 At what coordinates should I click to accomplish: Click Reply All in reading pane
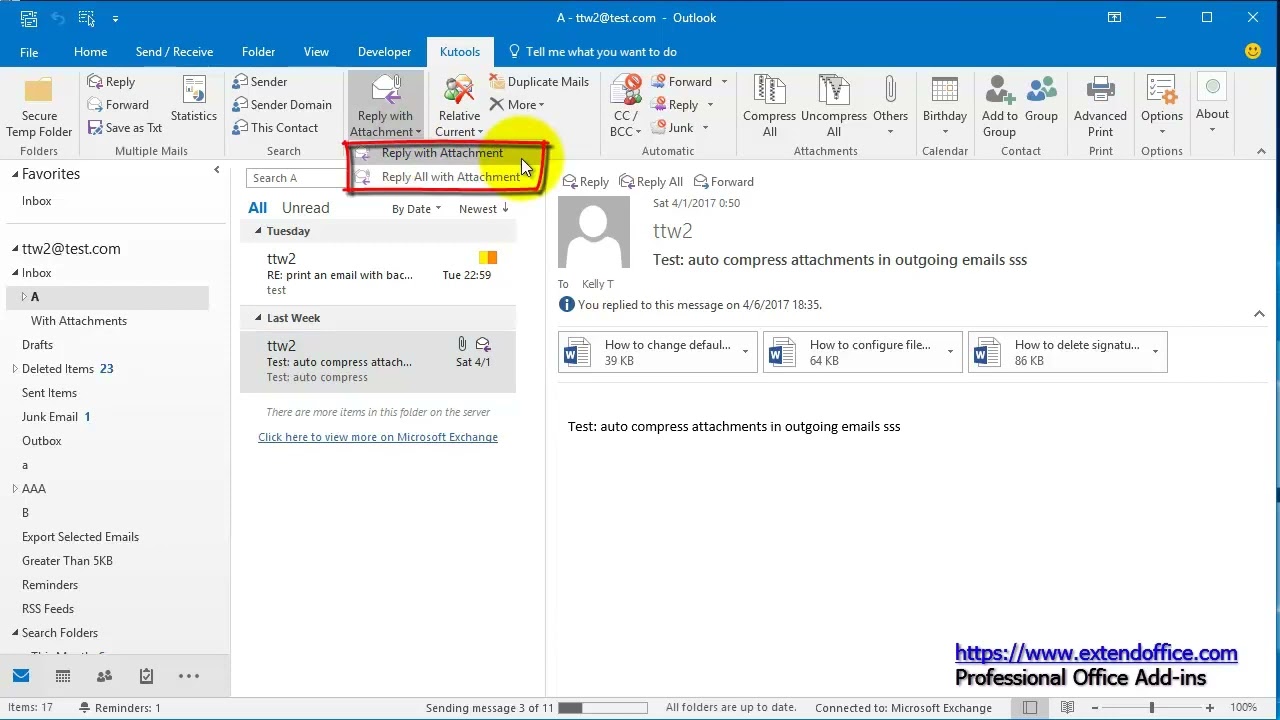(x=651, y=182)
